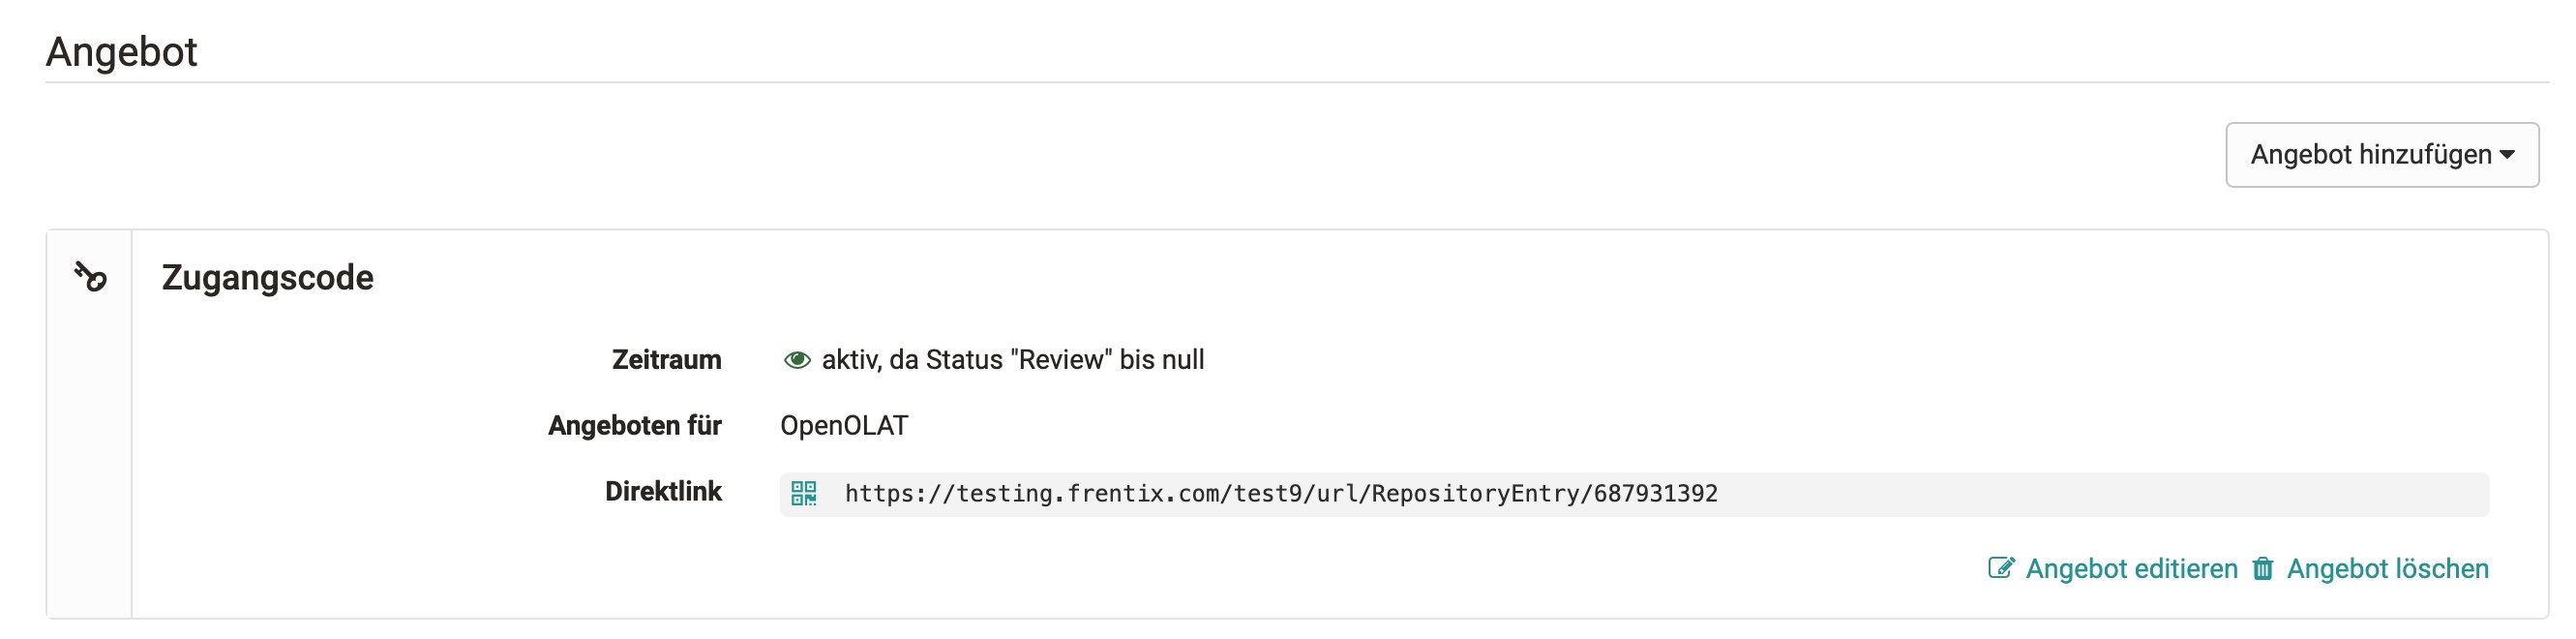Click the caret arrow on Angebot hinzufügen
2576x639 pixels.
[2507, 155]
